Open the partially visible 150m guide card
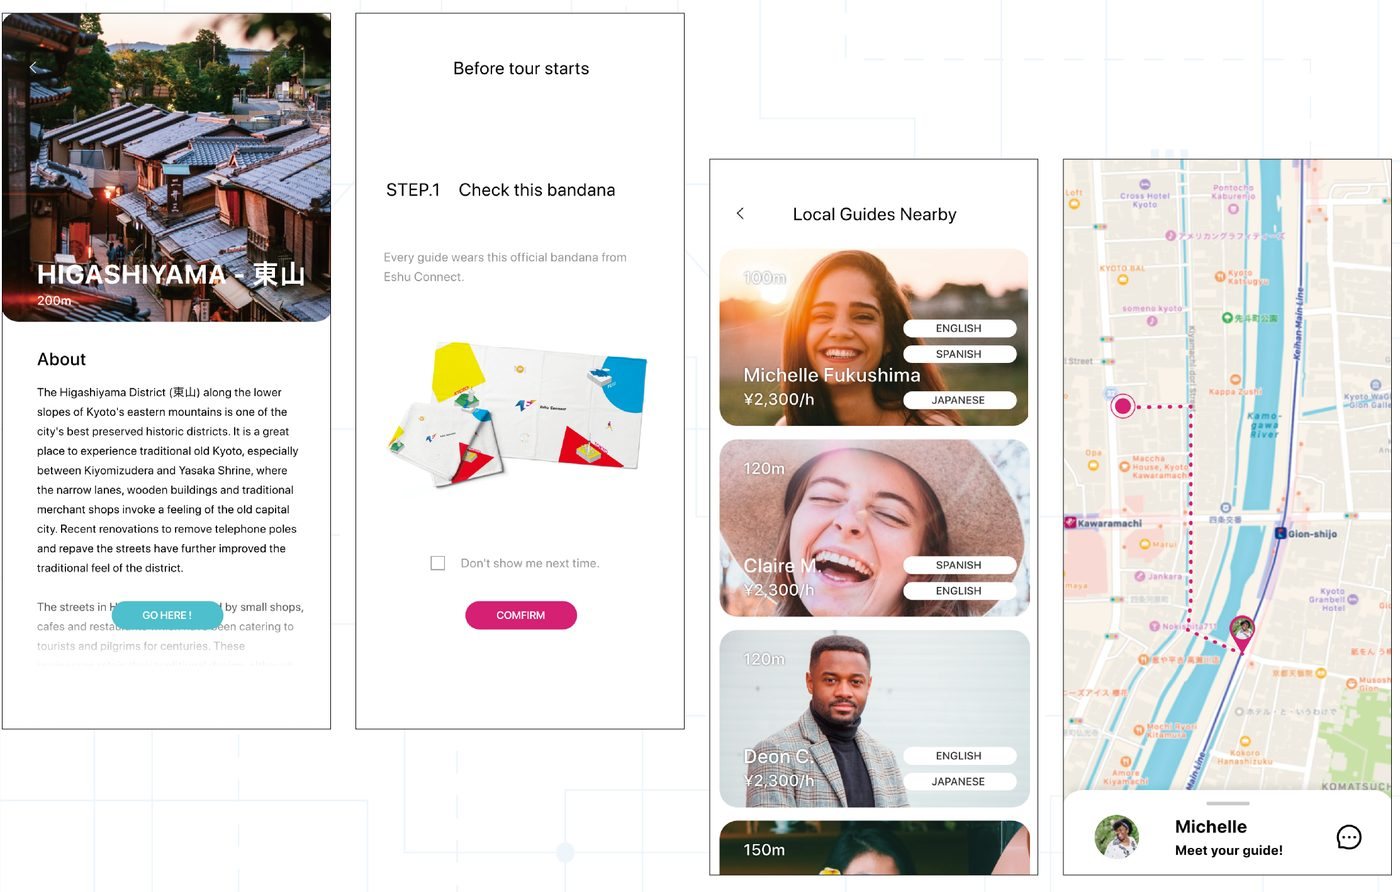The width and height of the screenshot is (1400, 892). point(874,847)
